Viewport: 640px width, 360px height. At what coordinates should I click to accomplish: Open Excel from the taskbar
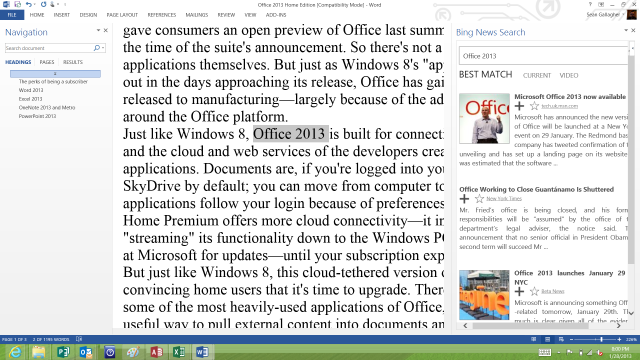click(179, 352)
